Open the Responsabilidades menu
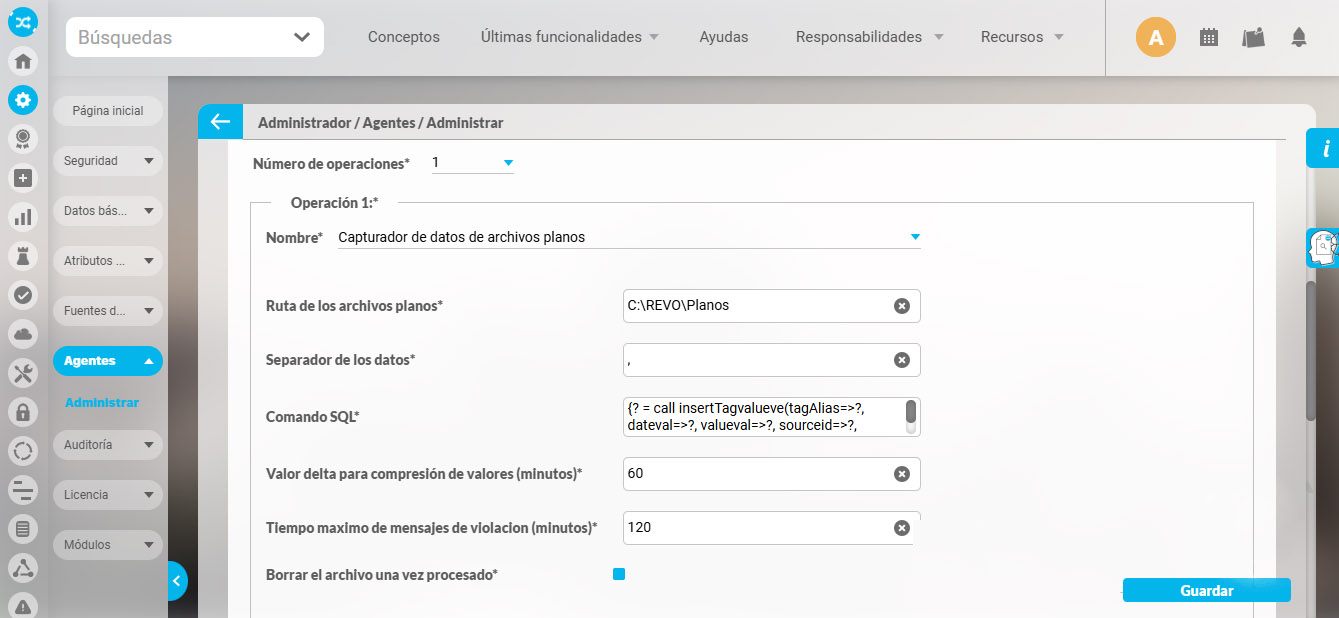 869,37
